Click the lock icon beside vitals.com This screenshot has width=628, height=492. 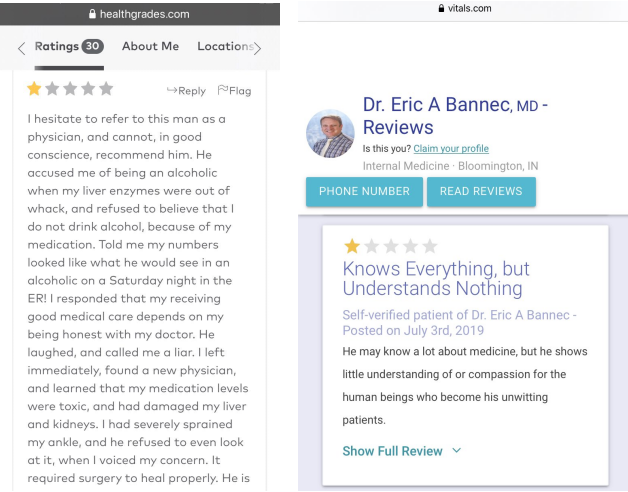tap(441, 8)
